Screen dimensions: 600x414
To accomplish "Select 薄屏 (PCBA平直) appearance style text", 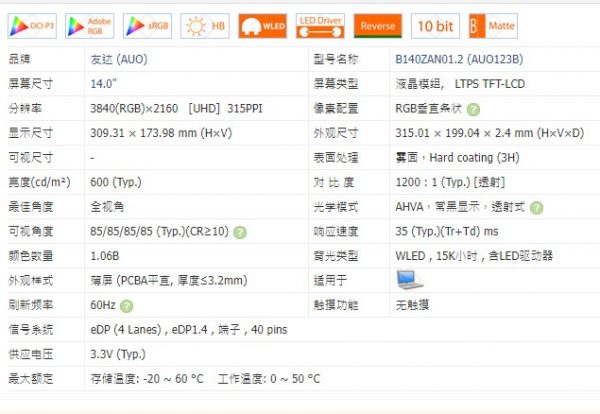I will (169, 281).
